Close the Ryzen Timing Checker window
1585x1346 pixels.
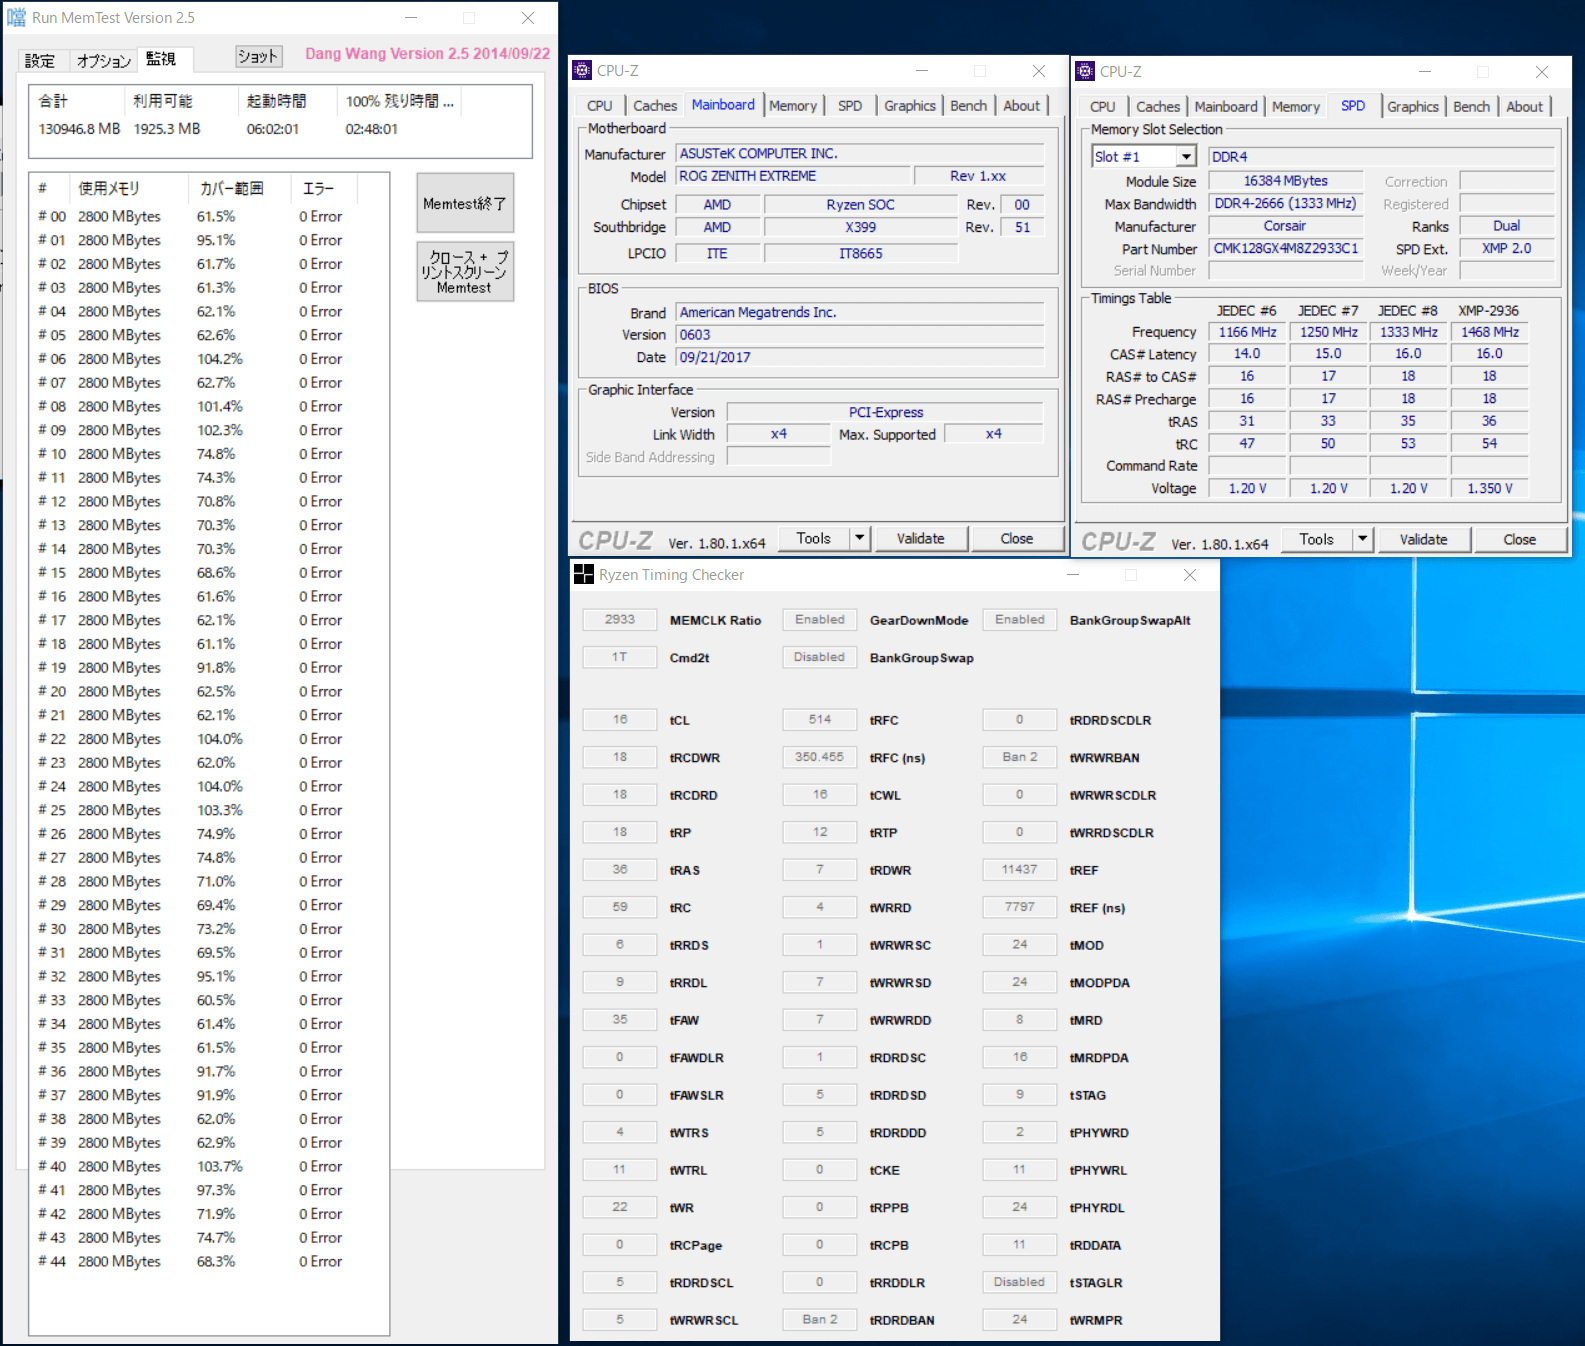click(1190, 575)
